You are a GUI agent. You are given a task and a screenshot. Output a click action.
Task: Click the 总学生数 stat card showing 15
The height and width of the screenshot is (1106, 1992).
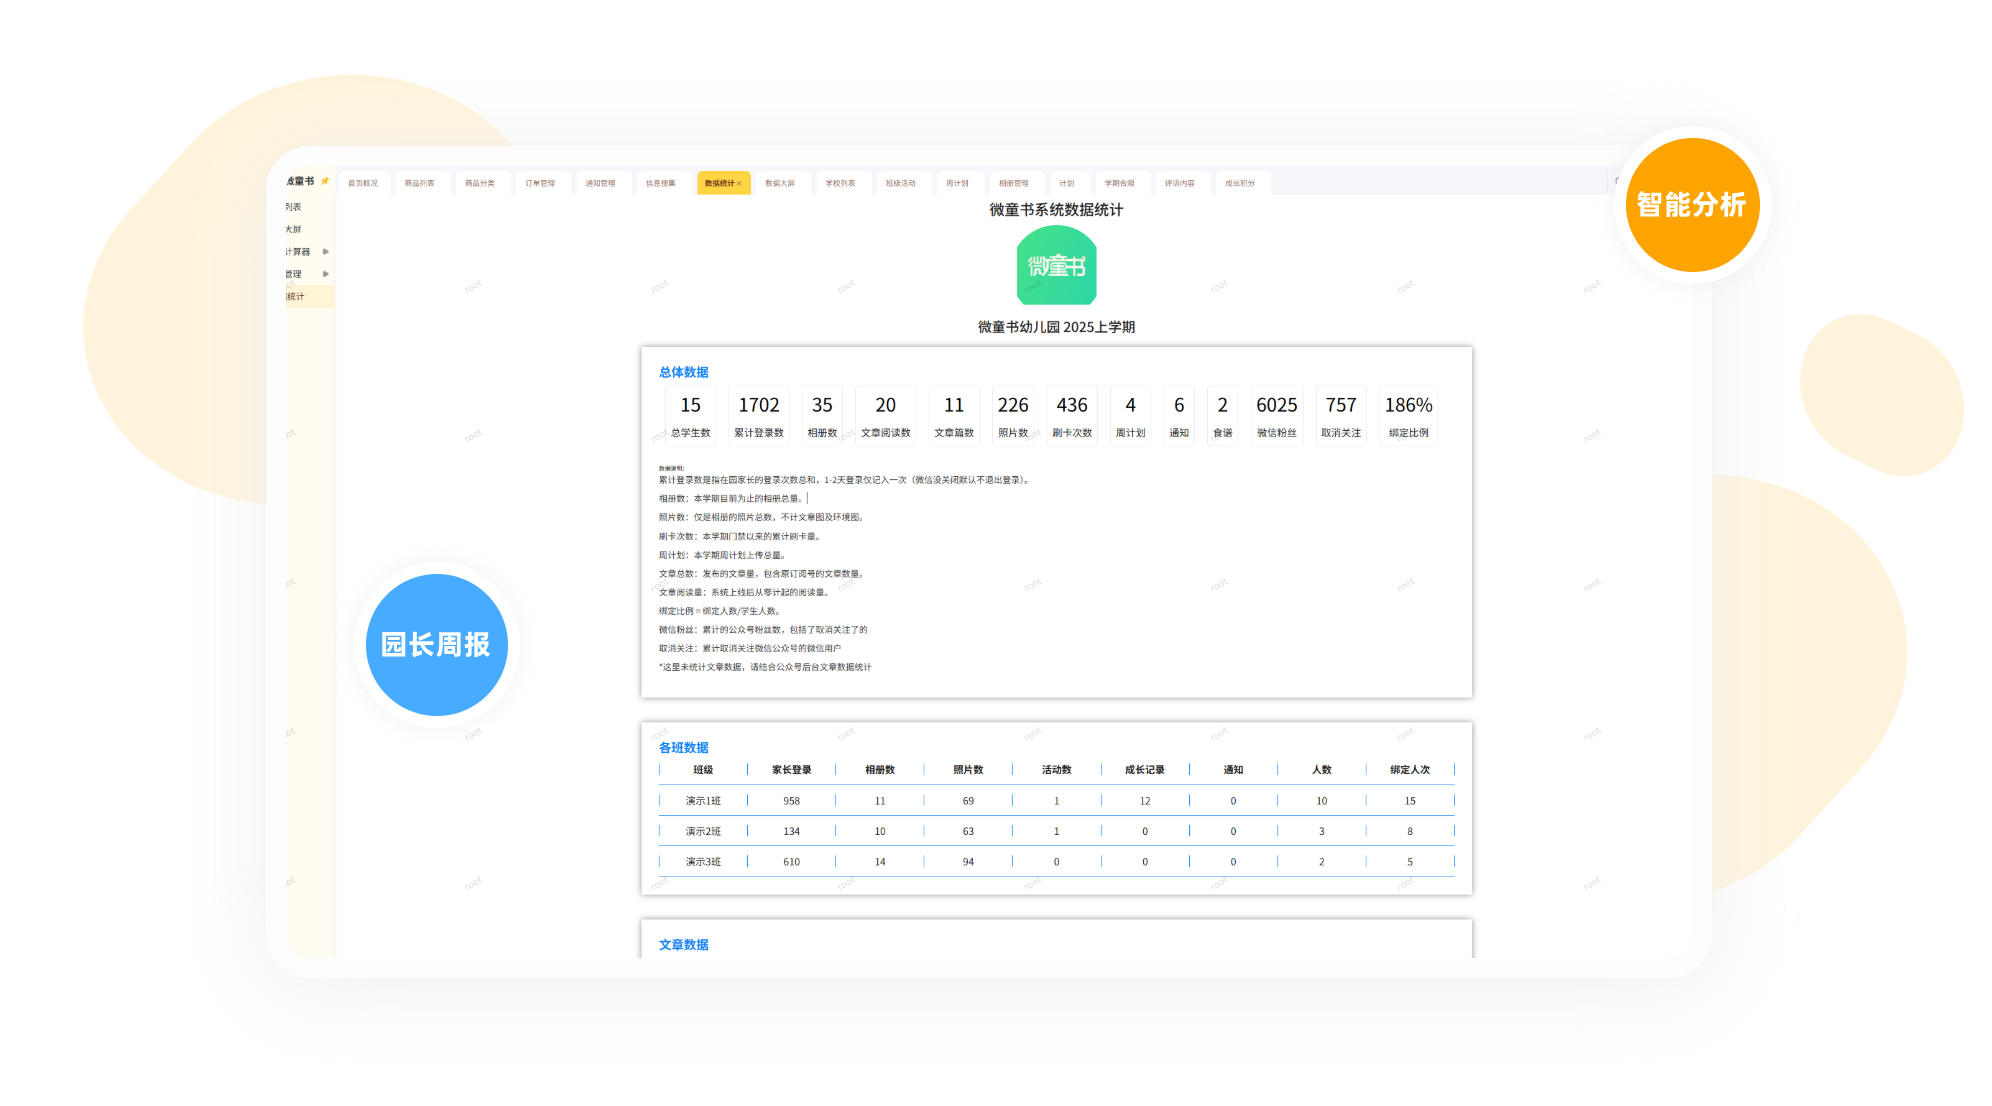pyautogui.click(x=690, y=415)
